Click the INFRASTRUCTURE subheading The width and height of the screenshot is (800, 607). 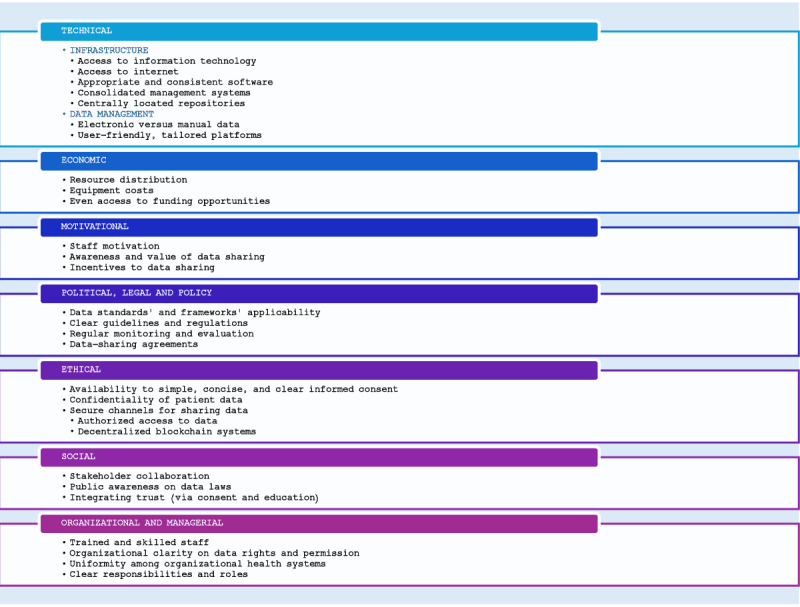click(x=109, y=50)
